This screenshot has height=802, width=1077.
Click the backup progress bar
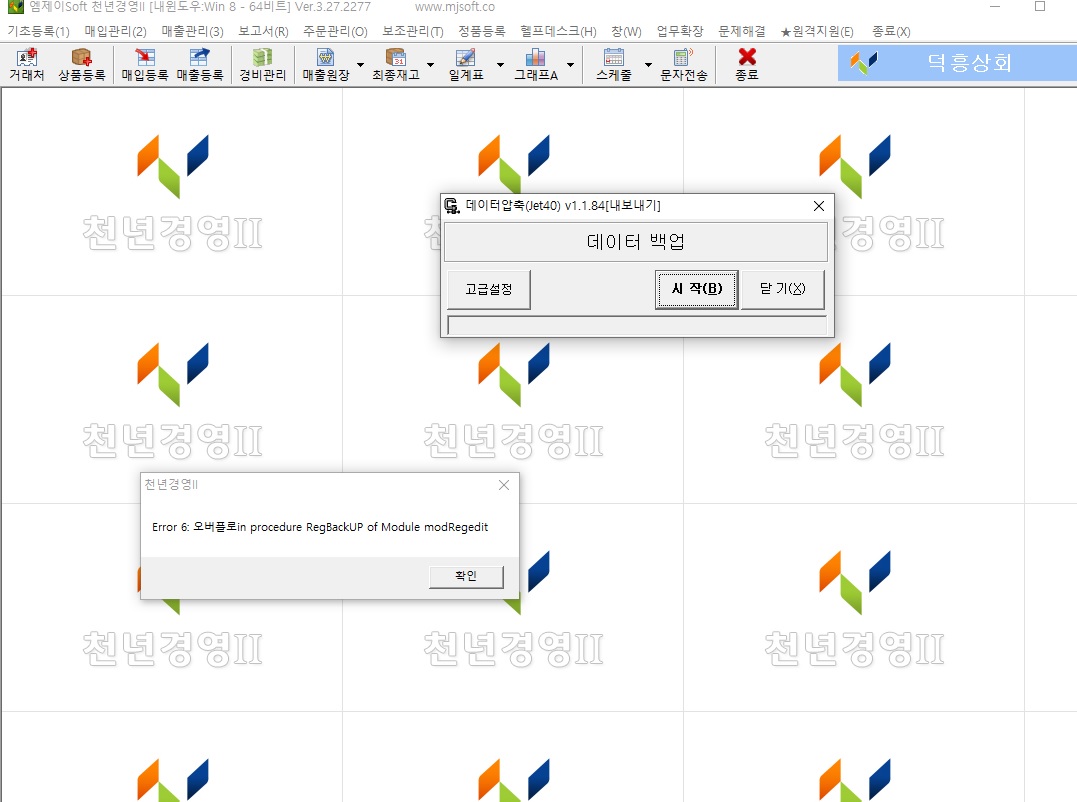637,325
